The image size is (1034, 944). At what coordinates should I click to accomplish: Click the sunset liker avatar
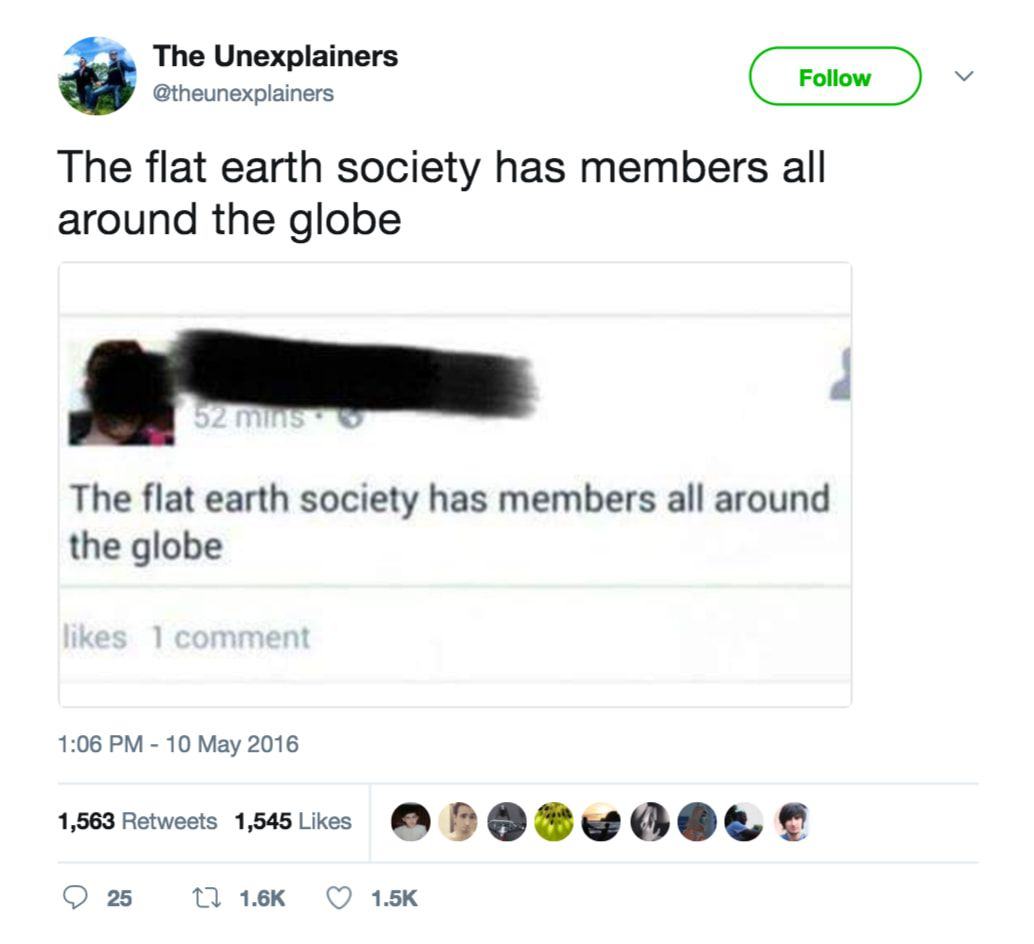click(x=601, y=821)
